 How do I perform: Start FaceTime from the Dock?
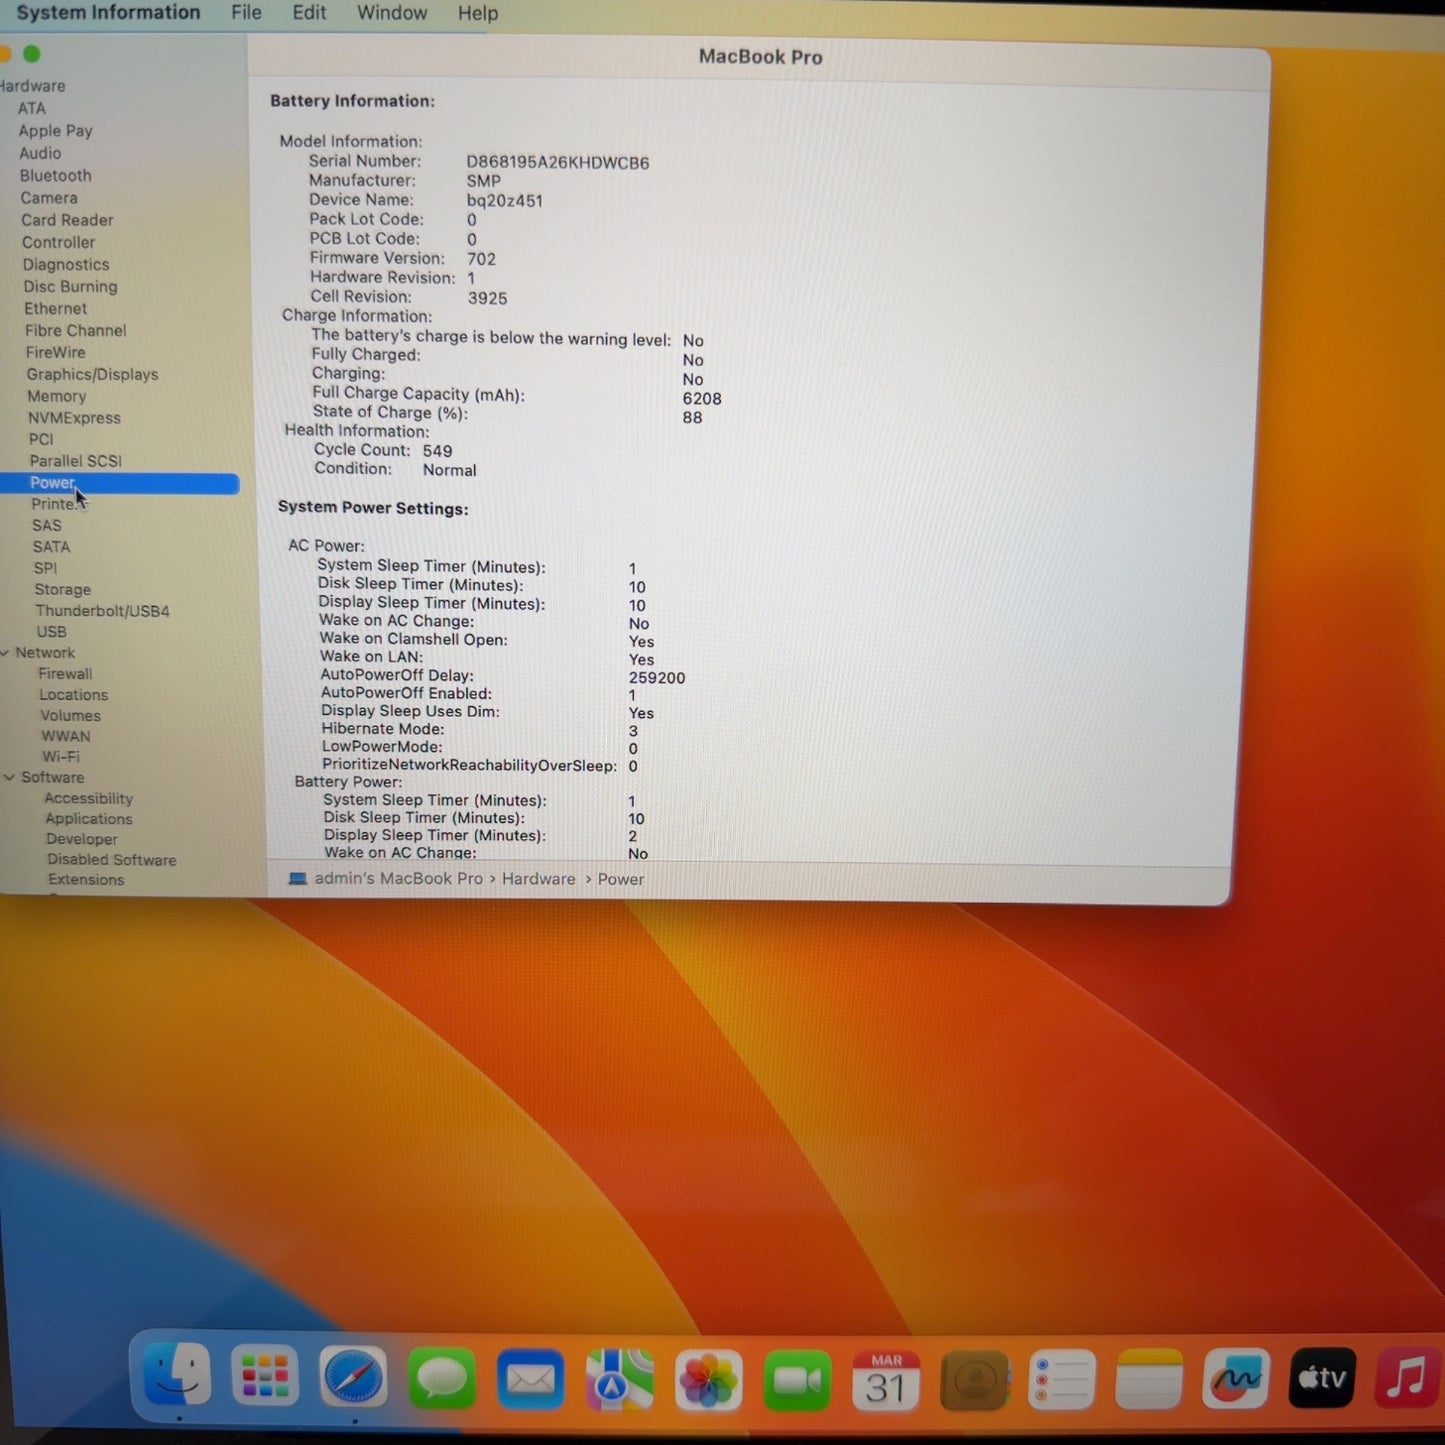(795, 1377)
